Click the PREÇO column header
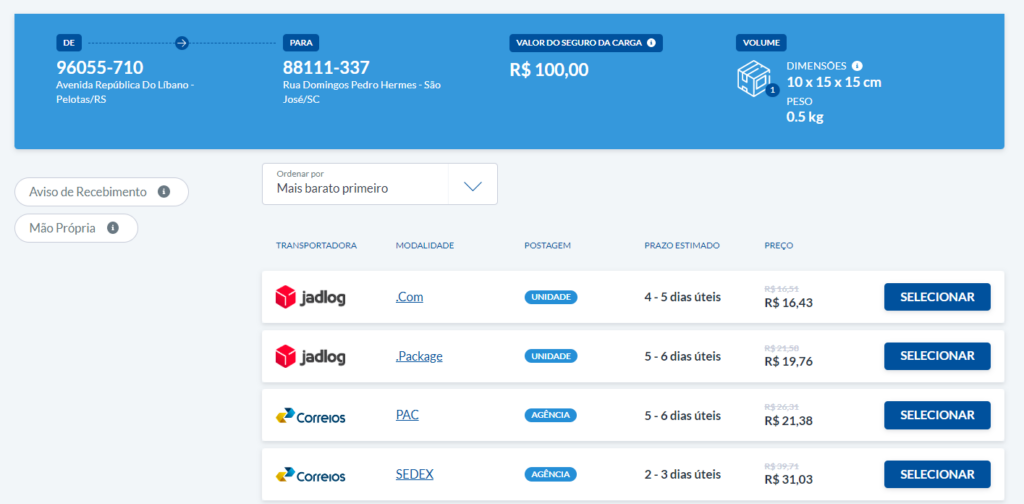Screen dimensions: 1024x504 tap(779, 245)
